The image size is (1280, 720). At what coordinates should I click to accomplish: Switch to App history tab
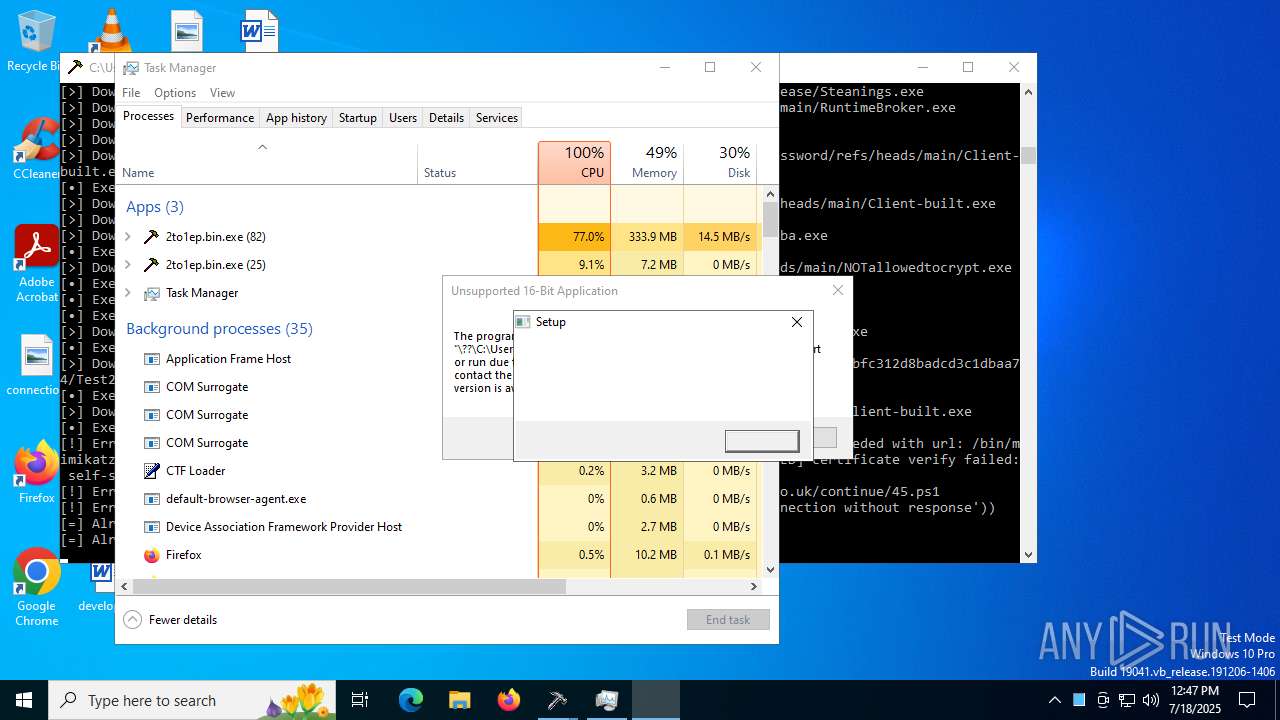pos(296,117)
